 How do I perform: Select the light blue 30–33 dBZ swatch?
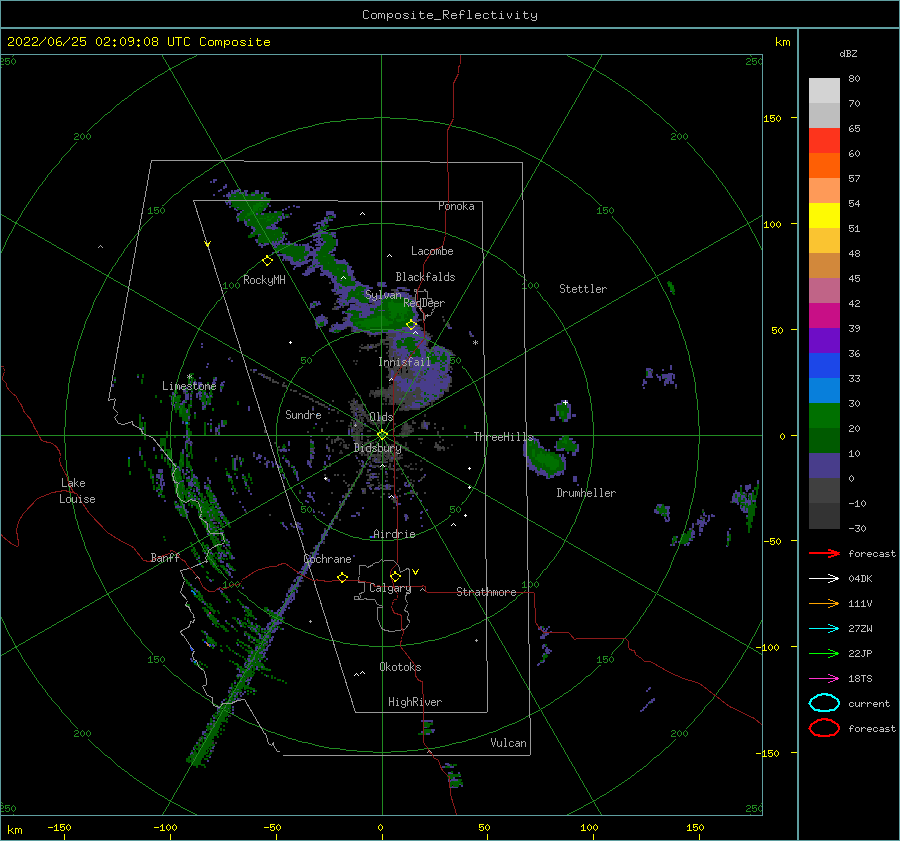824,390
